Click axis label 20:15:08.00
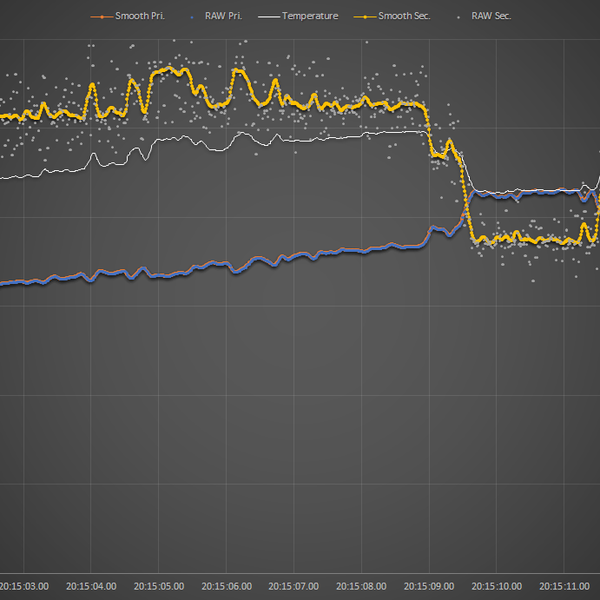The width and height of the screenshot is (600, 600). tap(361, 586)
